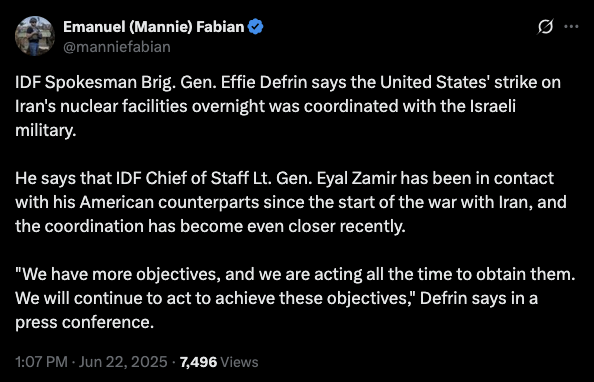Select the Jun 22, 2025 date
594x382 pixels.
(x=123, y=362)
